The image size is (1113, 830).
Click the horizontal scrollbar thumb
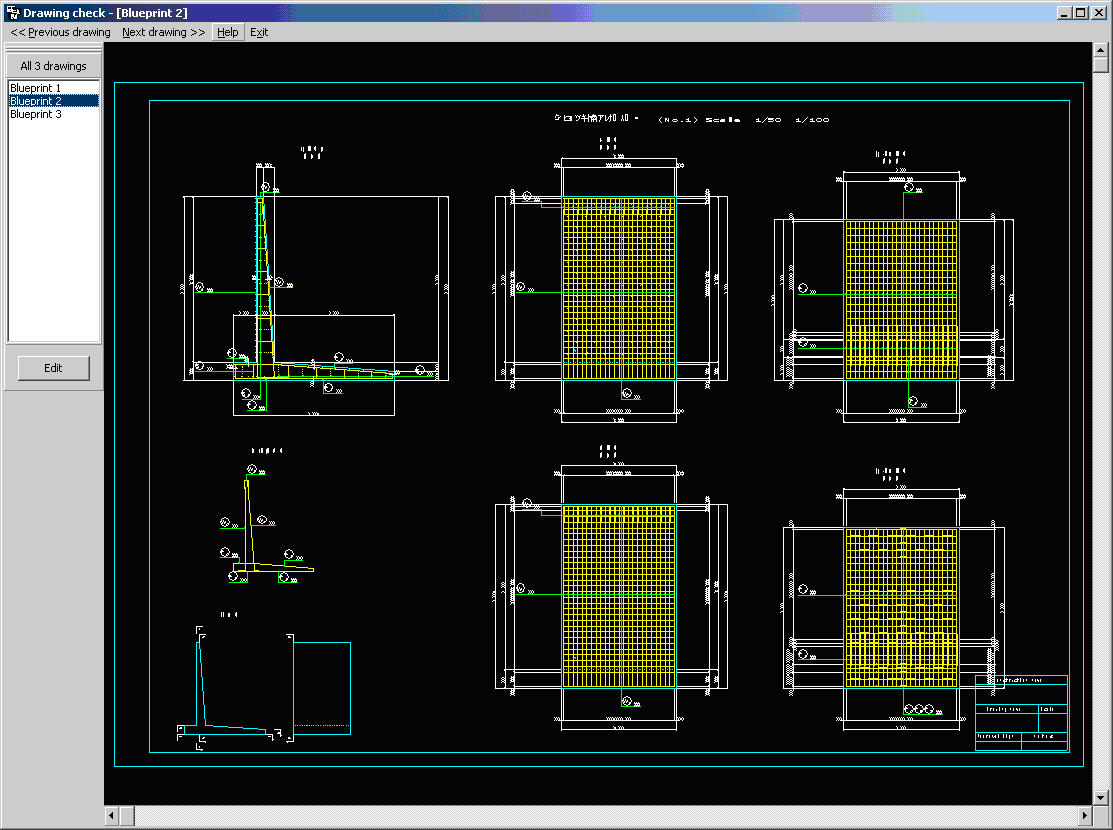(x=128, y=816)
